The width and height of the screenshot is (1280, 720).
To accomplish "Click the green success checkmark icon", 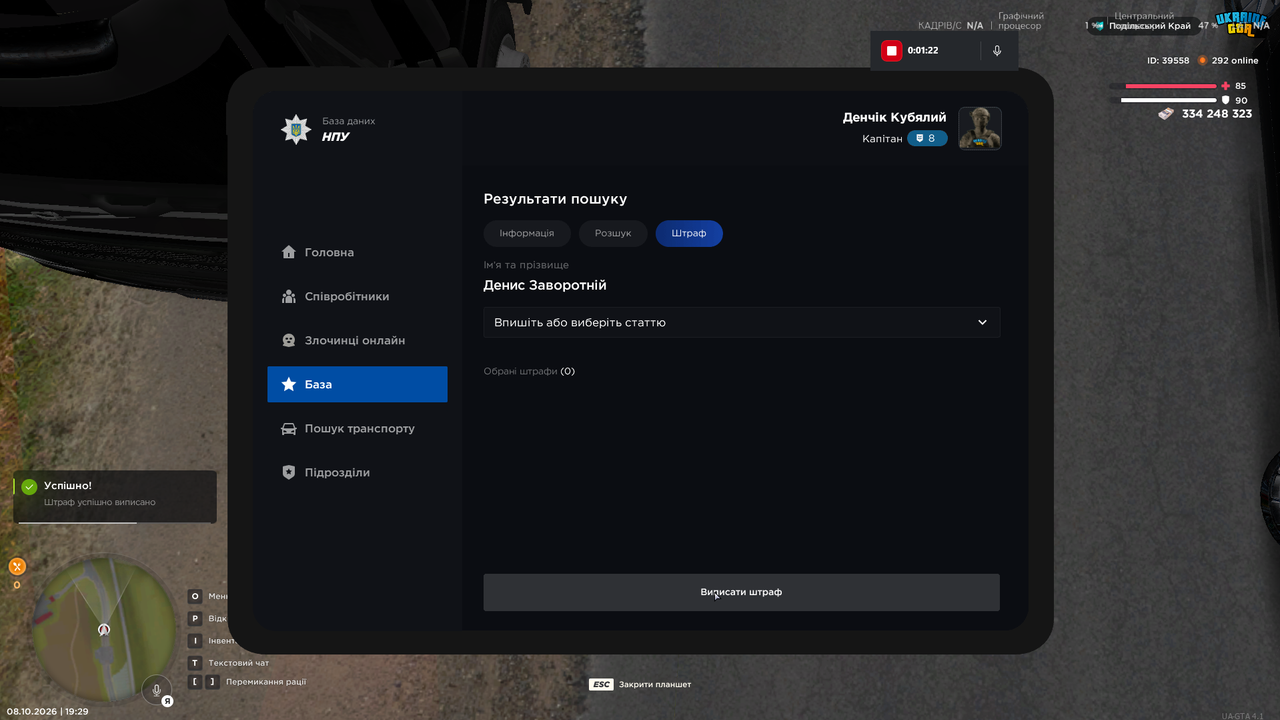I will [x=29, y=487].
